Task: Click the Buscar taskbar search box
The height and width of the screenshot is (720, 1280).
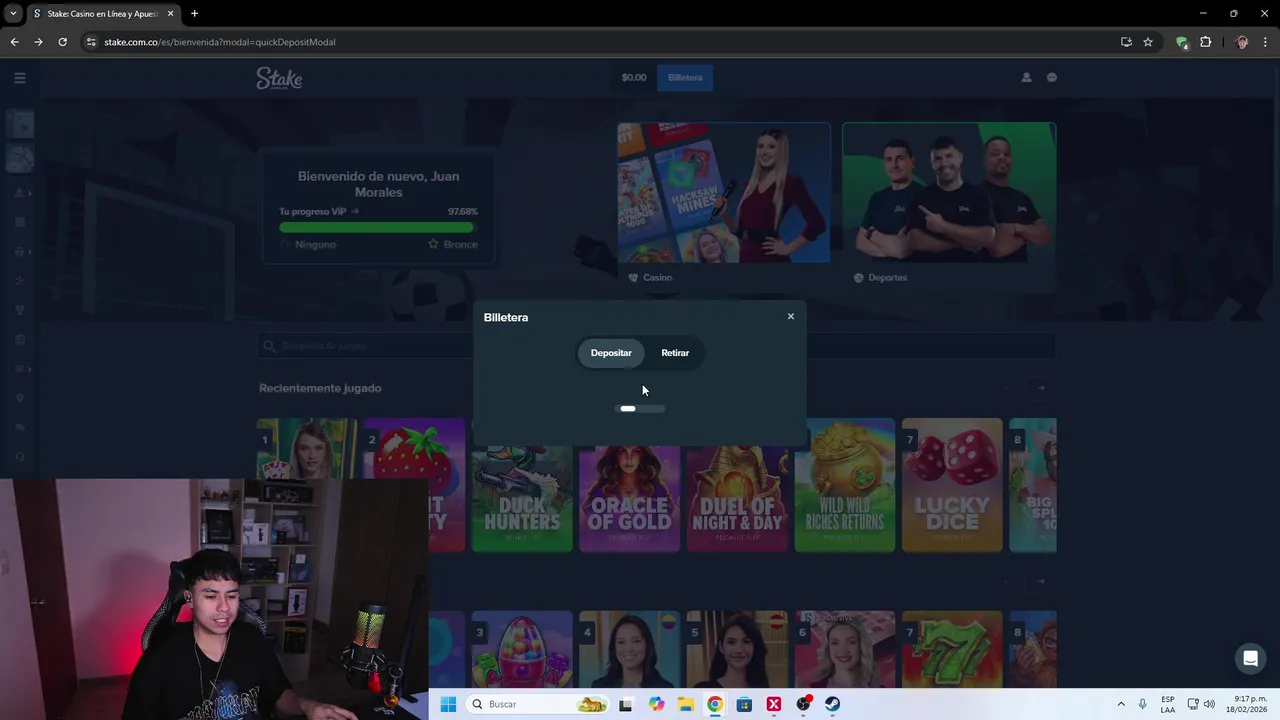Action: (x=539, y=704)
